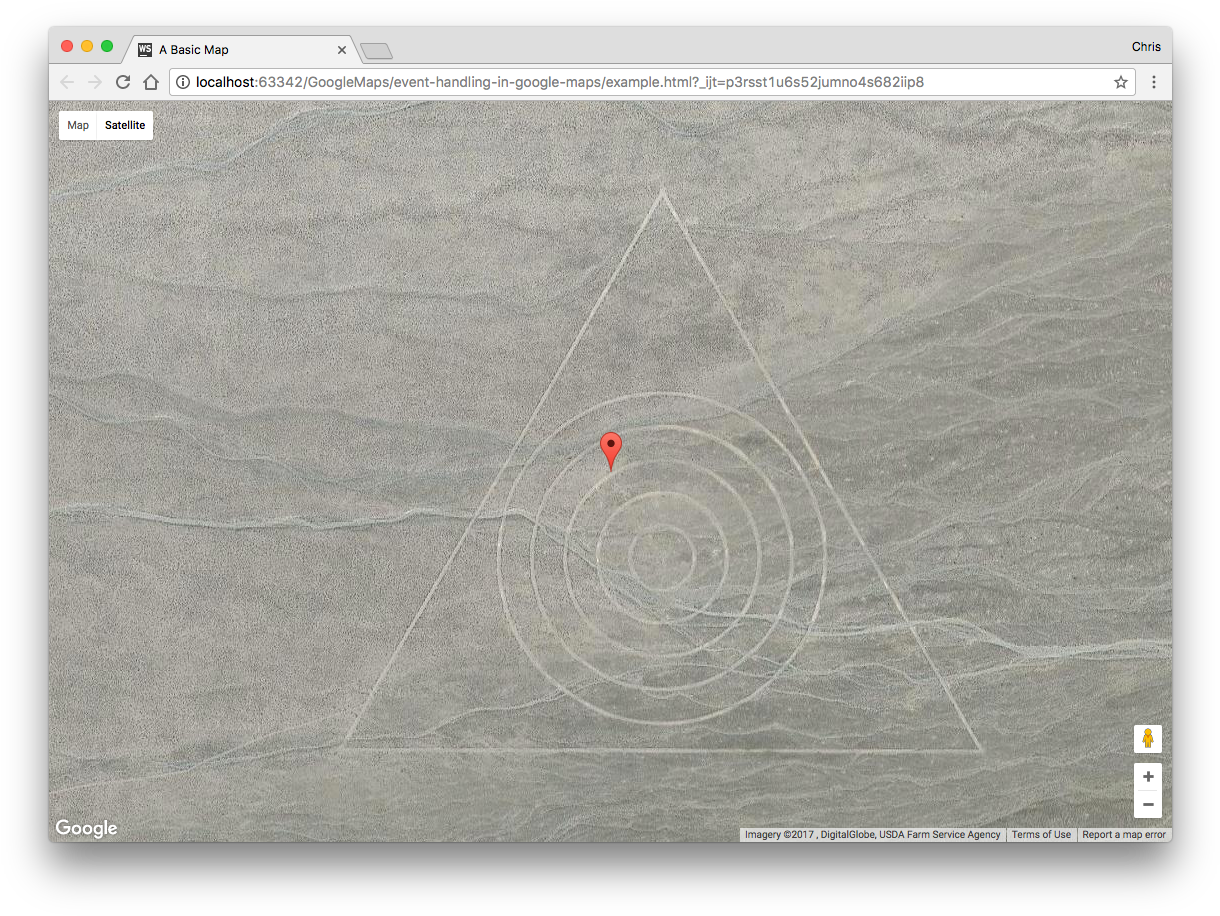The image size is (1220, 916).
Task: Click the Google logo on the map
Action: pos(86,828)
